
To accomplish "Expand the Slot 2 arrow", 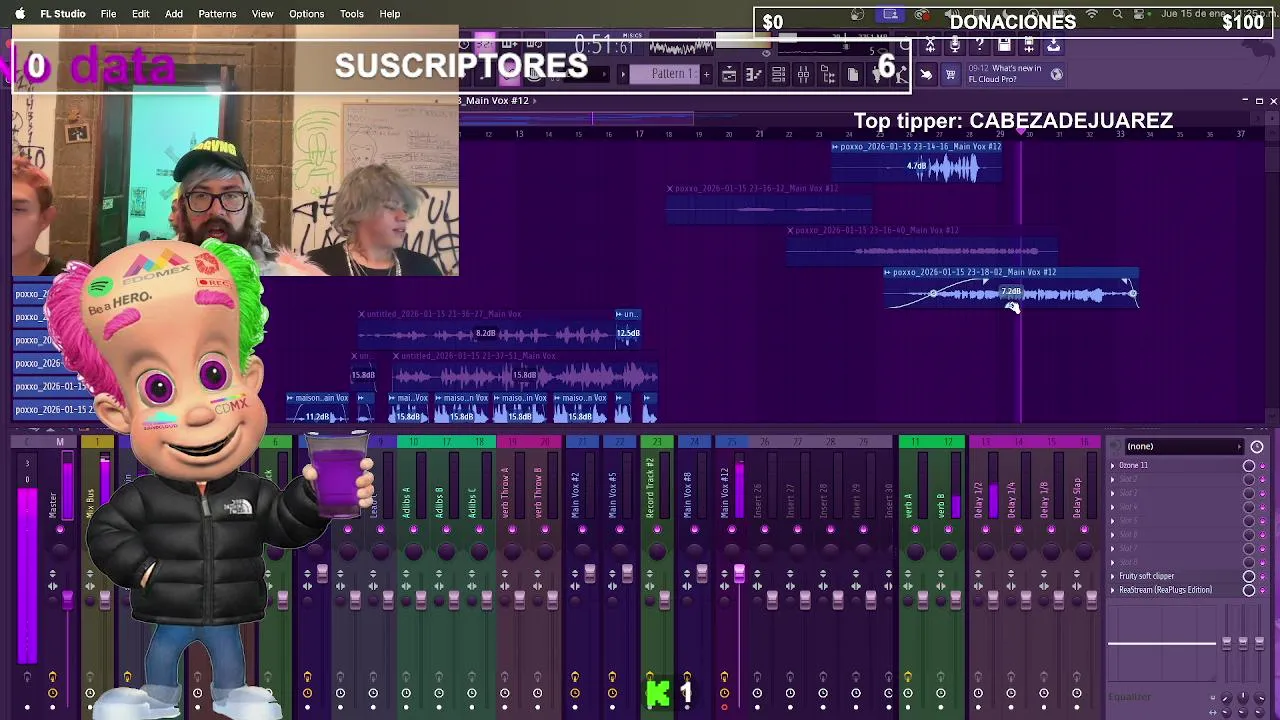I will point(1112,480).
